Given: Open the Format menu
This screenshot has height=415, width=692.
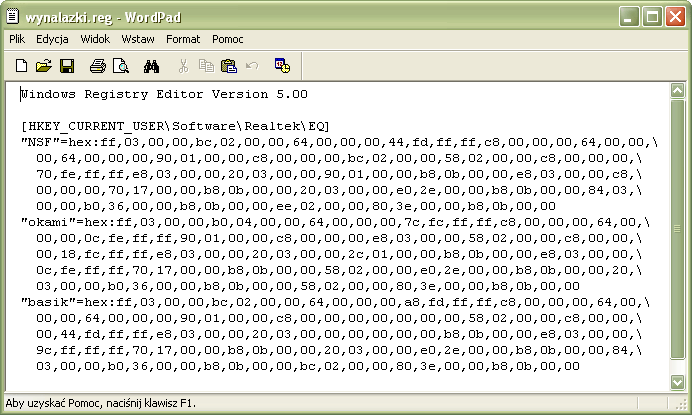Looking at the screenshot, I should (x=183, y=39).
